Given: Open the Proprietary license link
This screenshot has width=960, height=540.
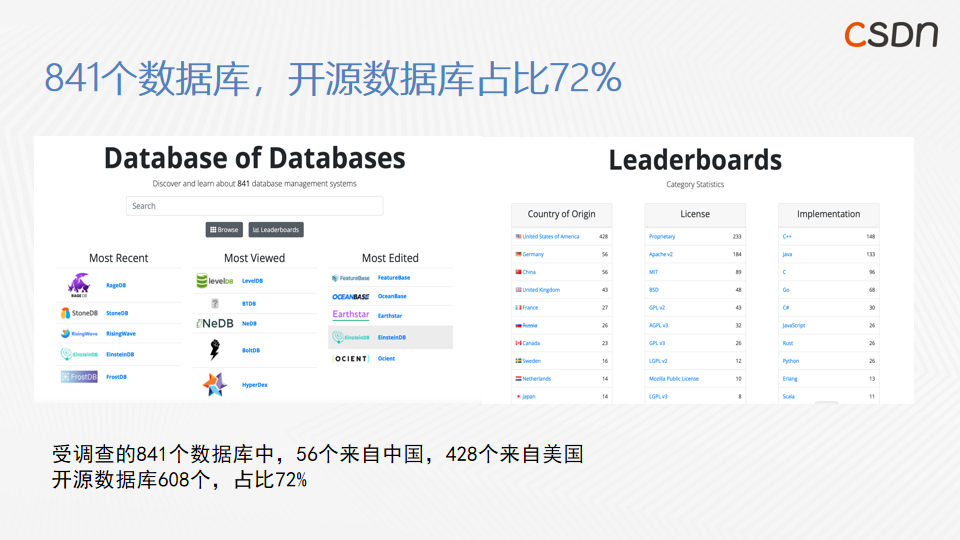Looking at the screenshot, I should [662, 236].
